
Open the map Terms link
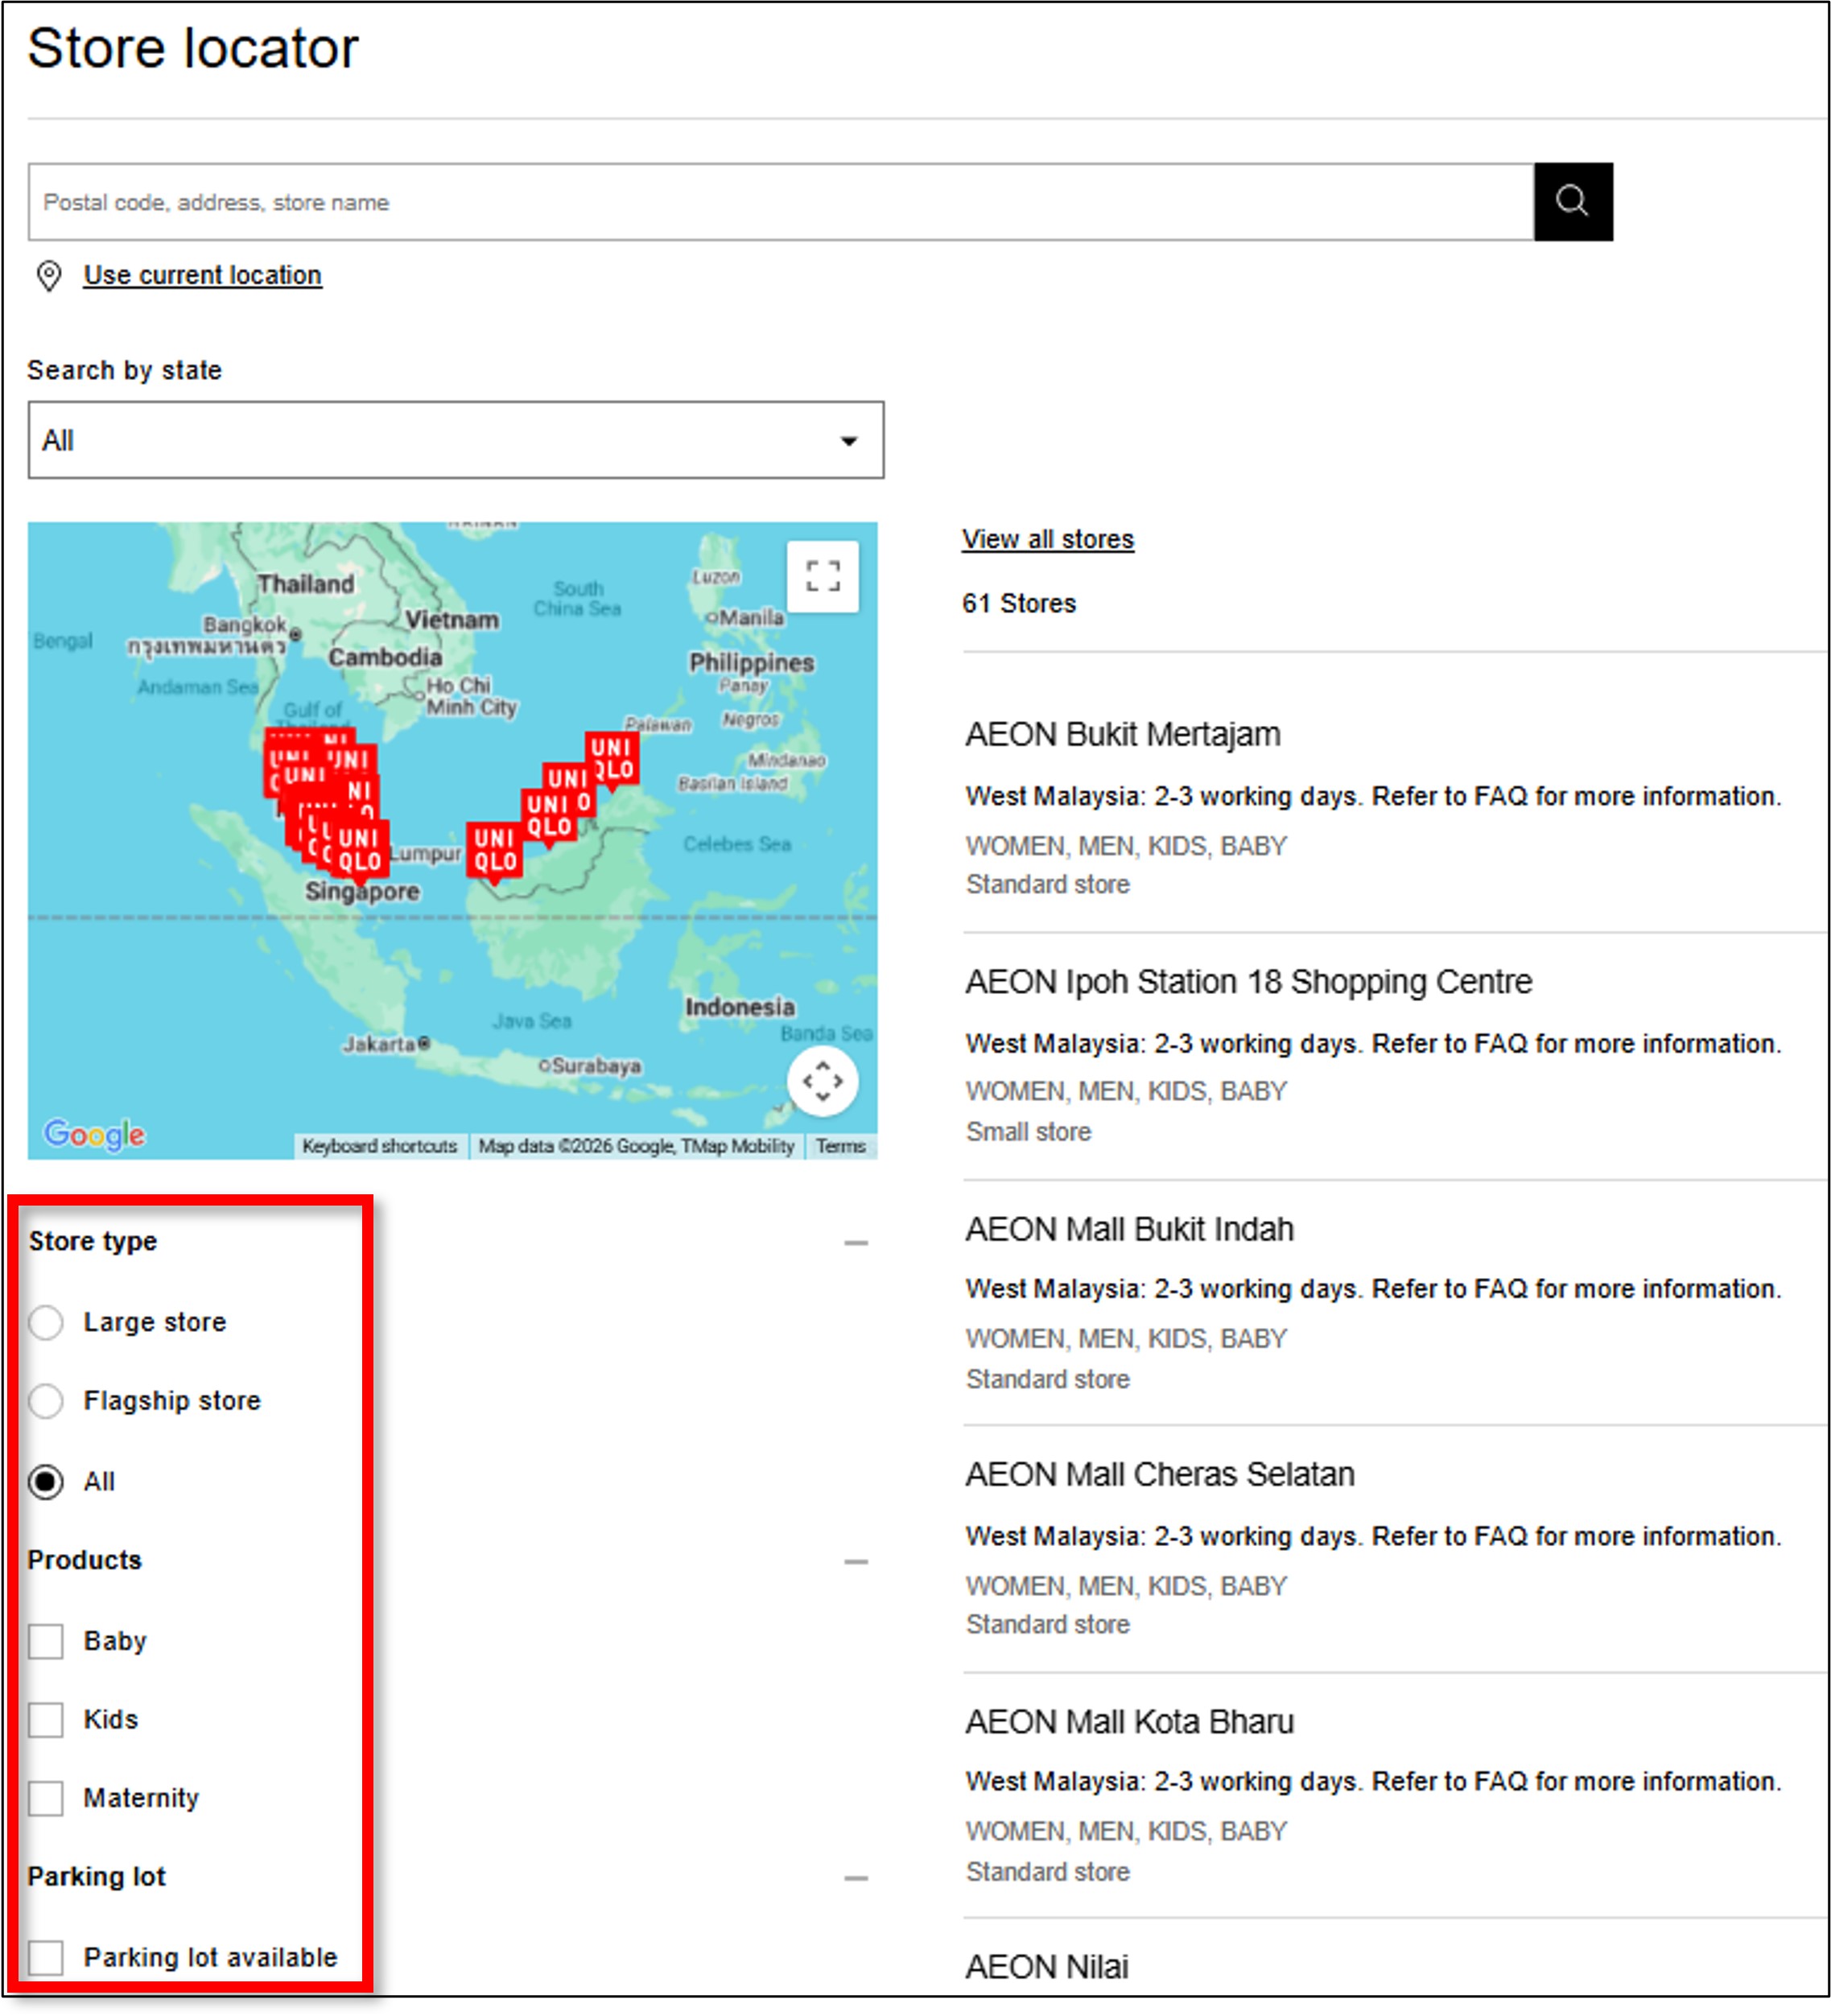pyautogui.click(x=840, y=1146)
